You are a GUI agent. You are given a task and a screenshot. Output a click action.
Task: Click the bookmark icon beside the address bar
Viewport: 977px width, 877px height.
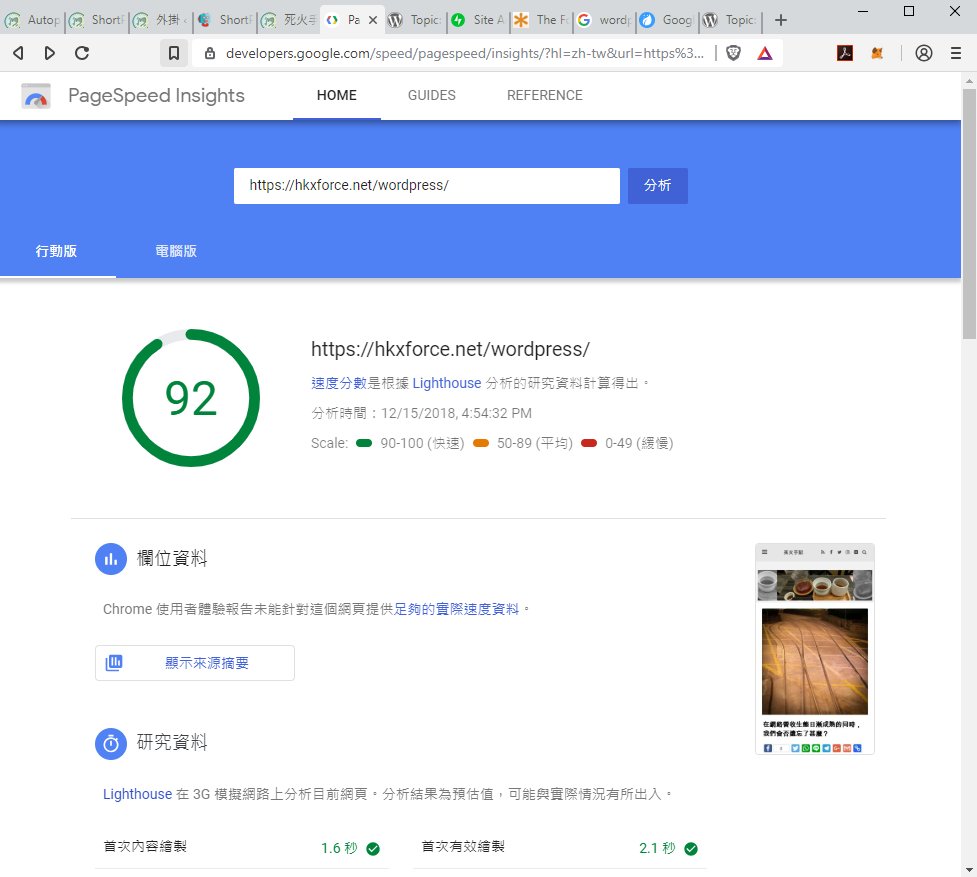174,53
